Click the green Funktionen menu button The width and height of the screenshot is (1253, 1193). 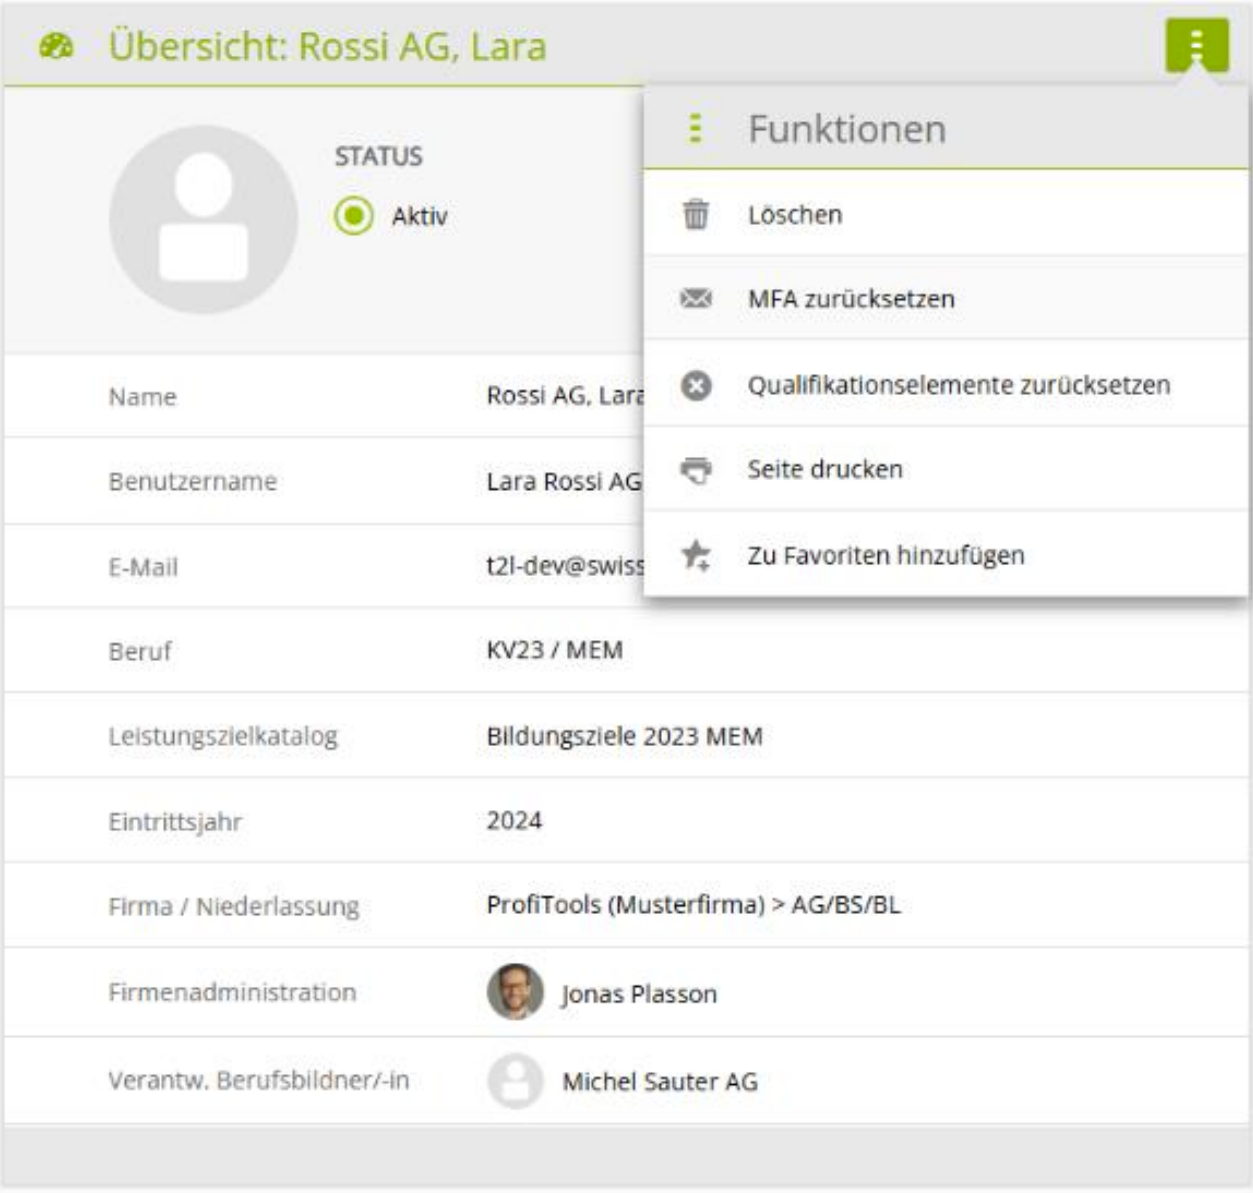pos(1196,45)
